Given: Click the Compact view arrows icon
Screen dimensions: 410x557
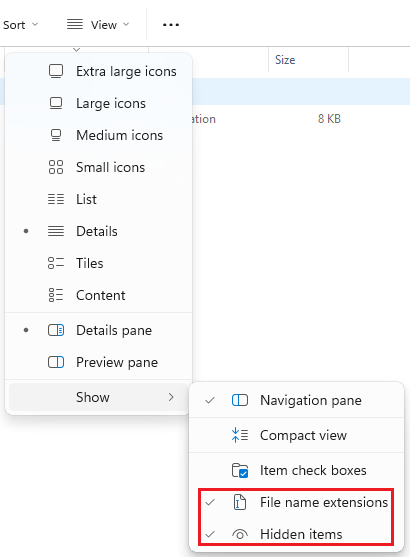Looking at the screenshot, I should click(x=240, y=435).
